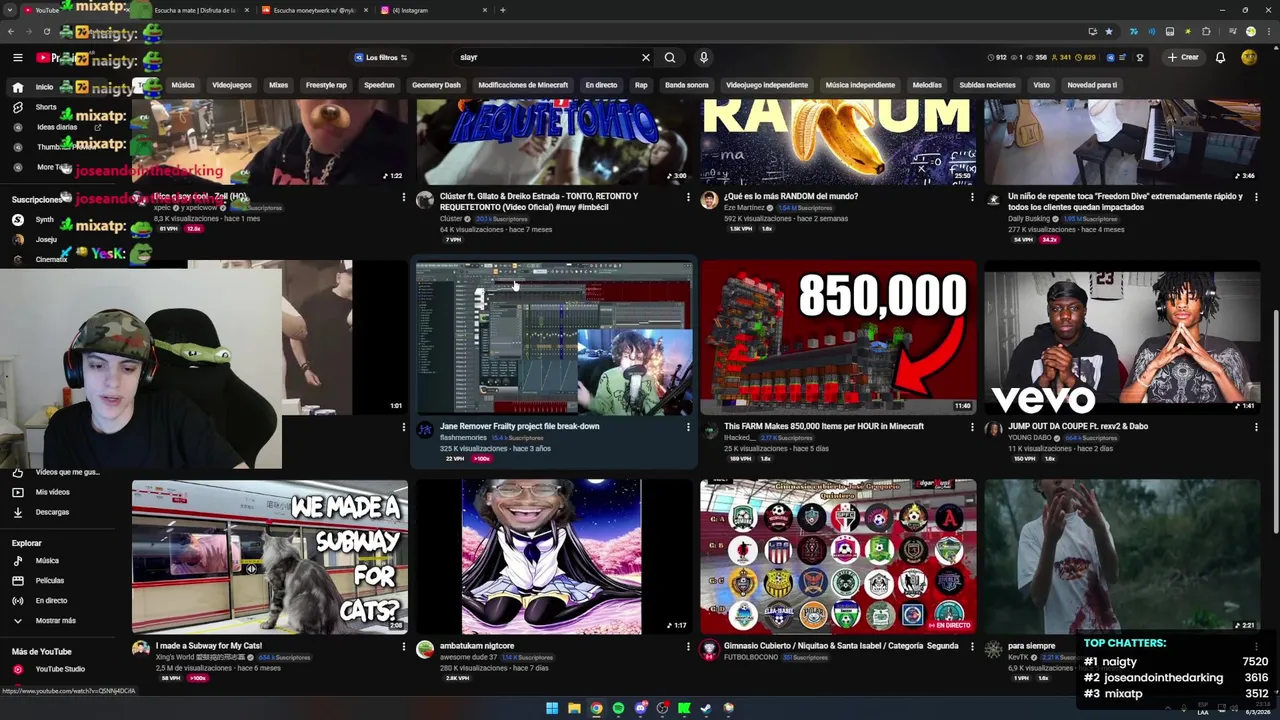Start voice search with the microphone icon
This screenshot has height=720, width=1280.
point(704,58)
